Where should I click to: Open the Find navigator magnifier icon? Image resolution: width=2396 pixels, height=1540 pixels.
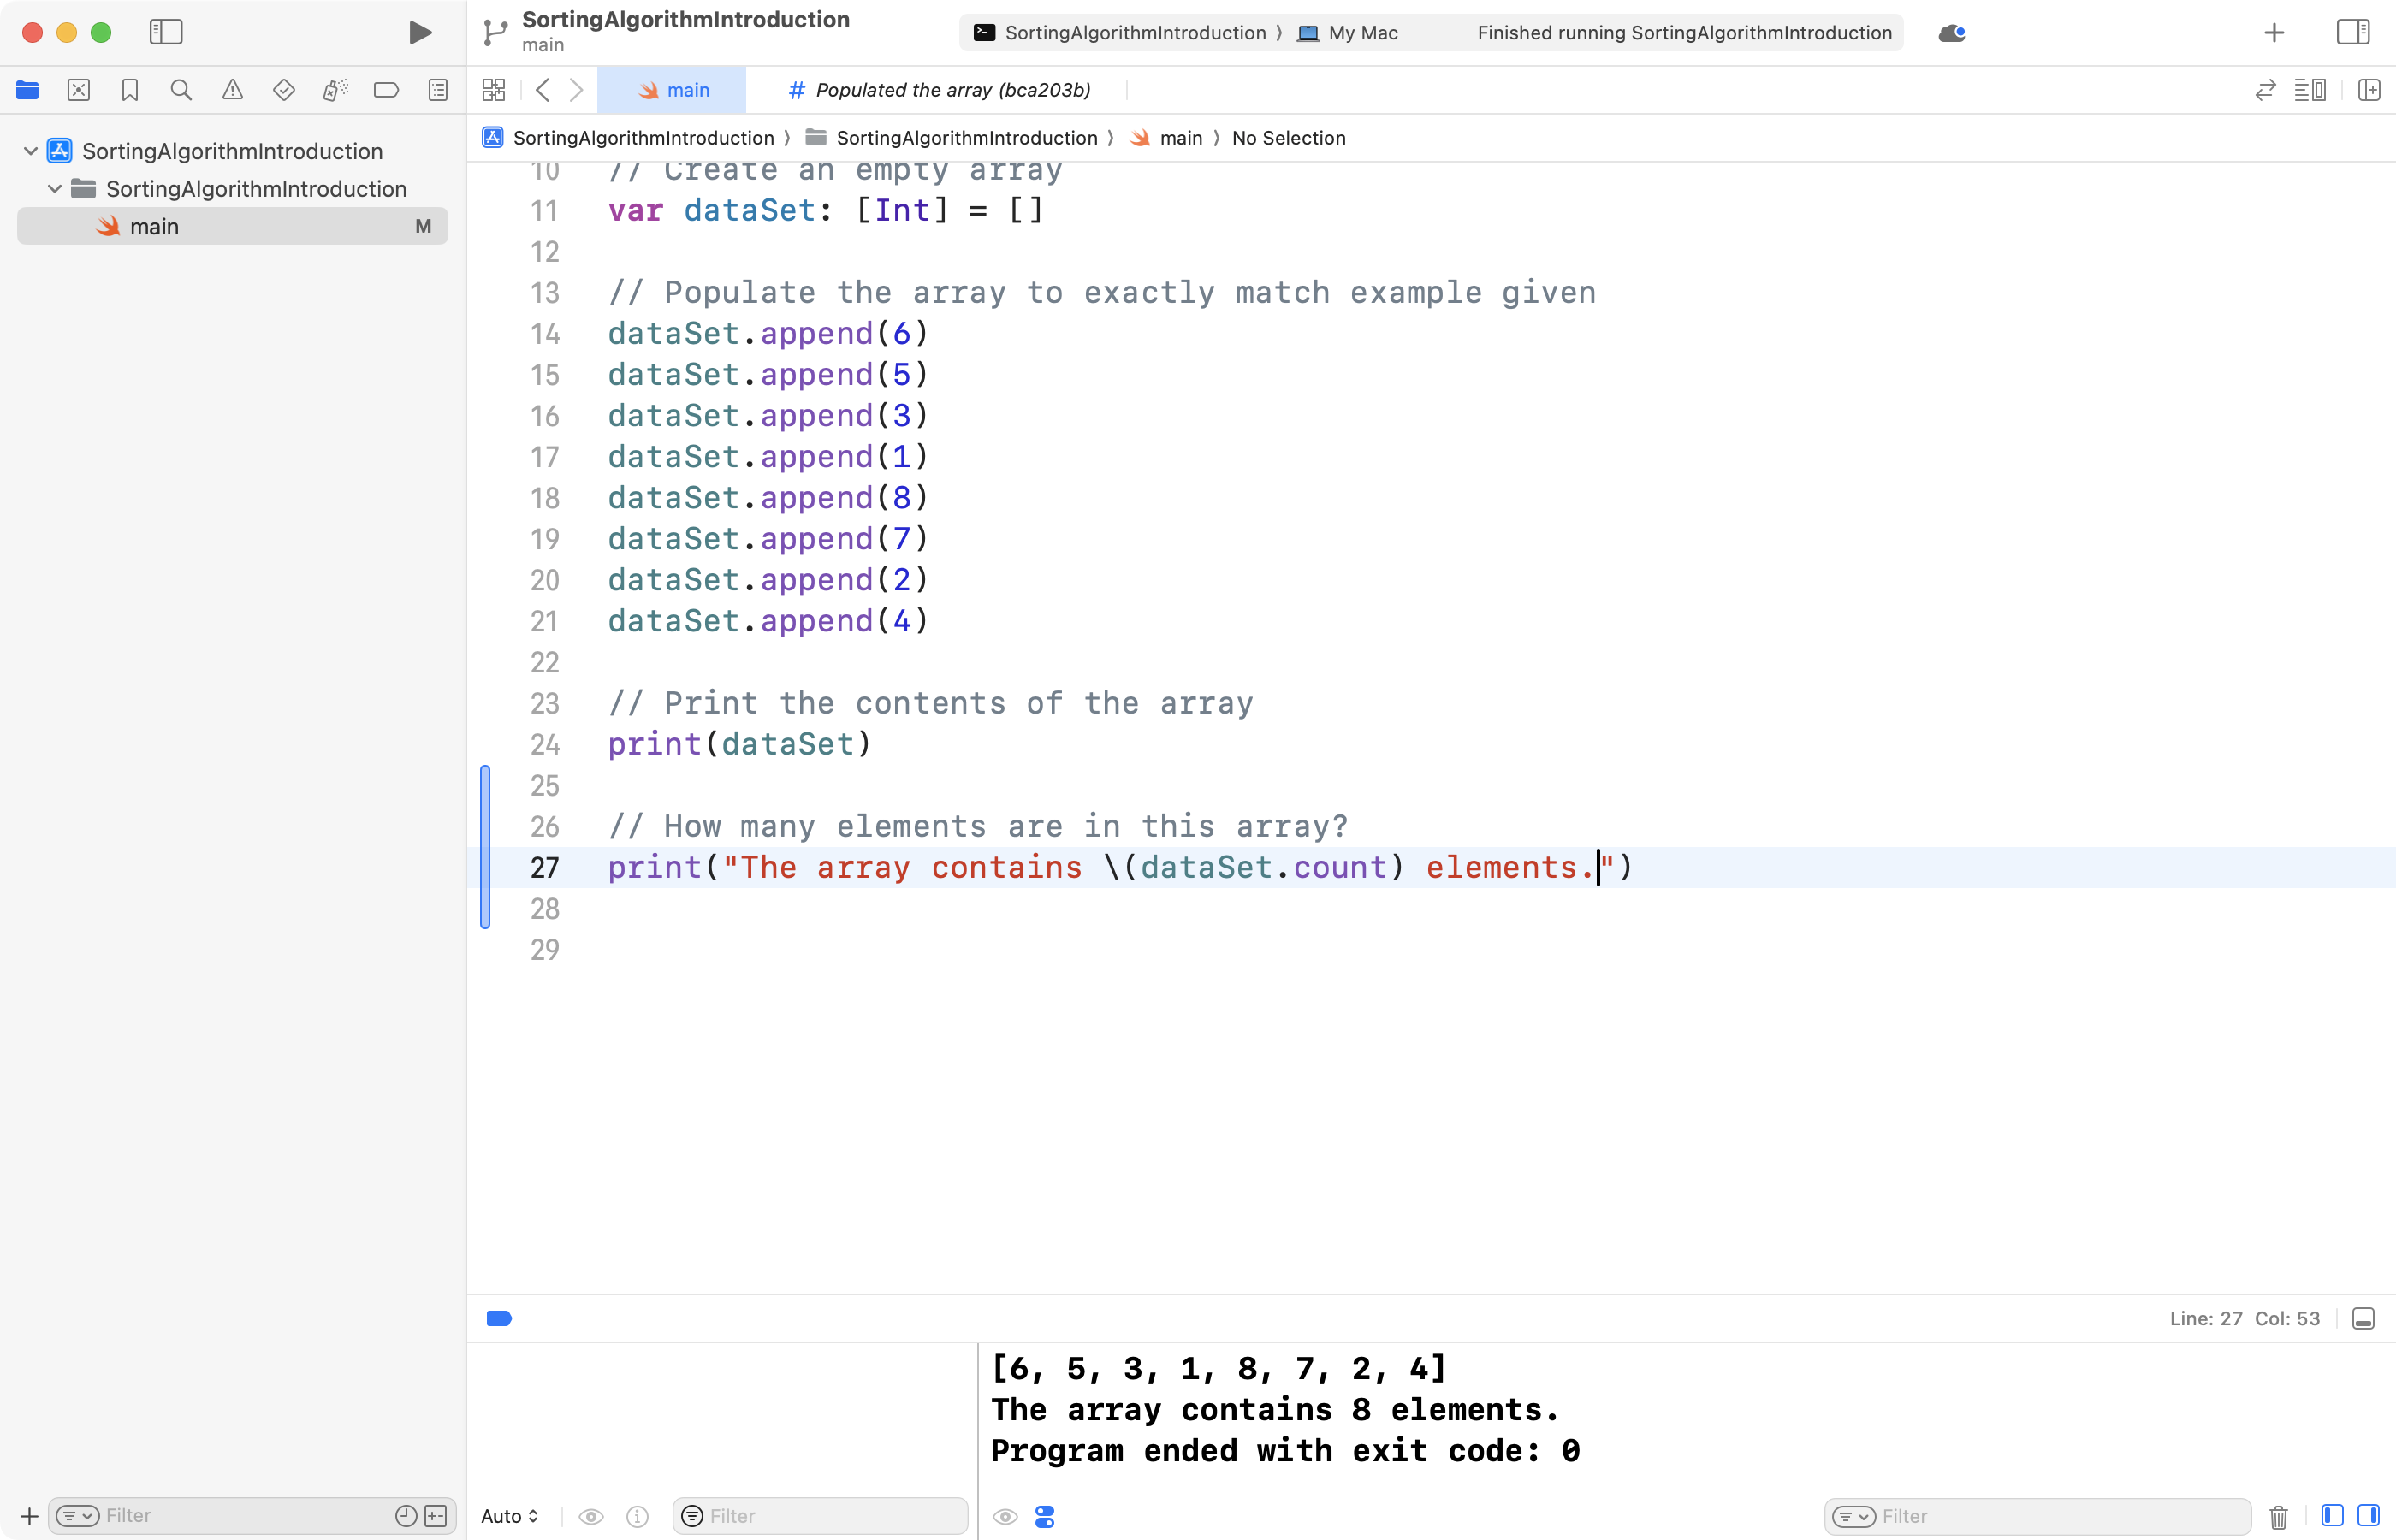point(181,90)
